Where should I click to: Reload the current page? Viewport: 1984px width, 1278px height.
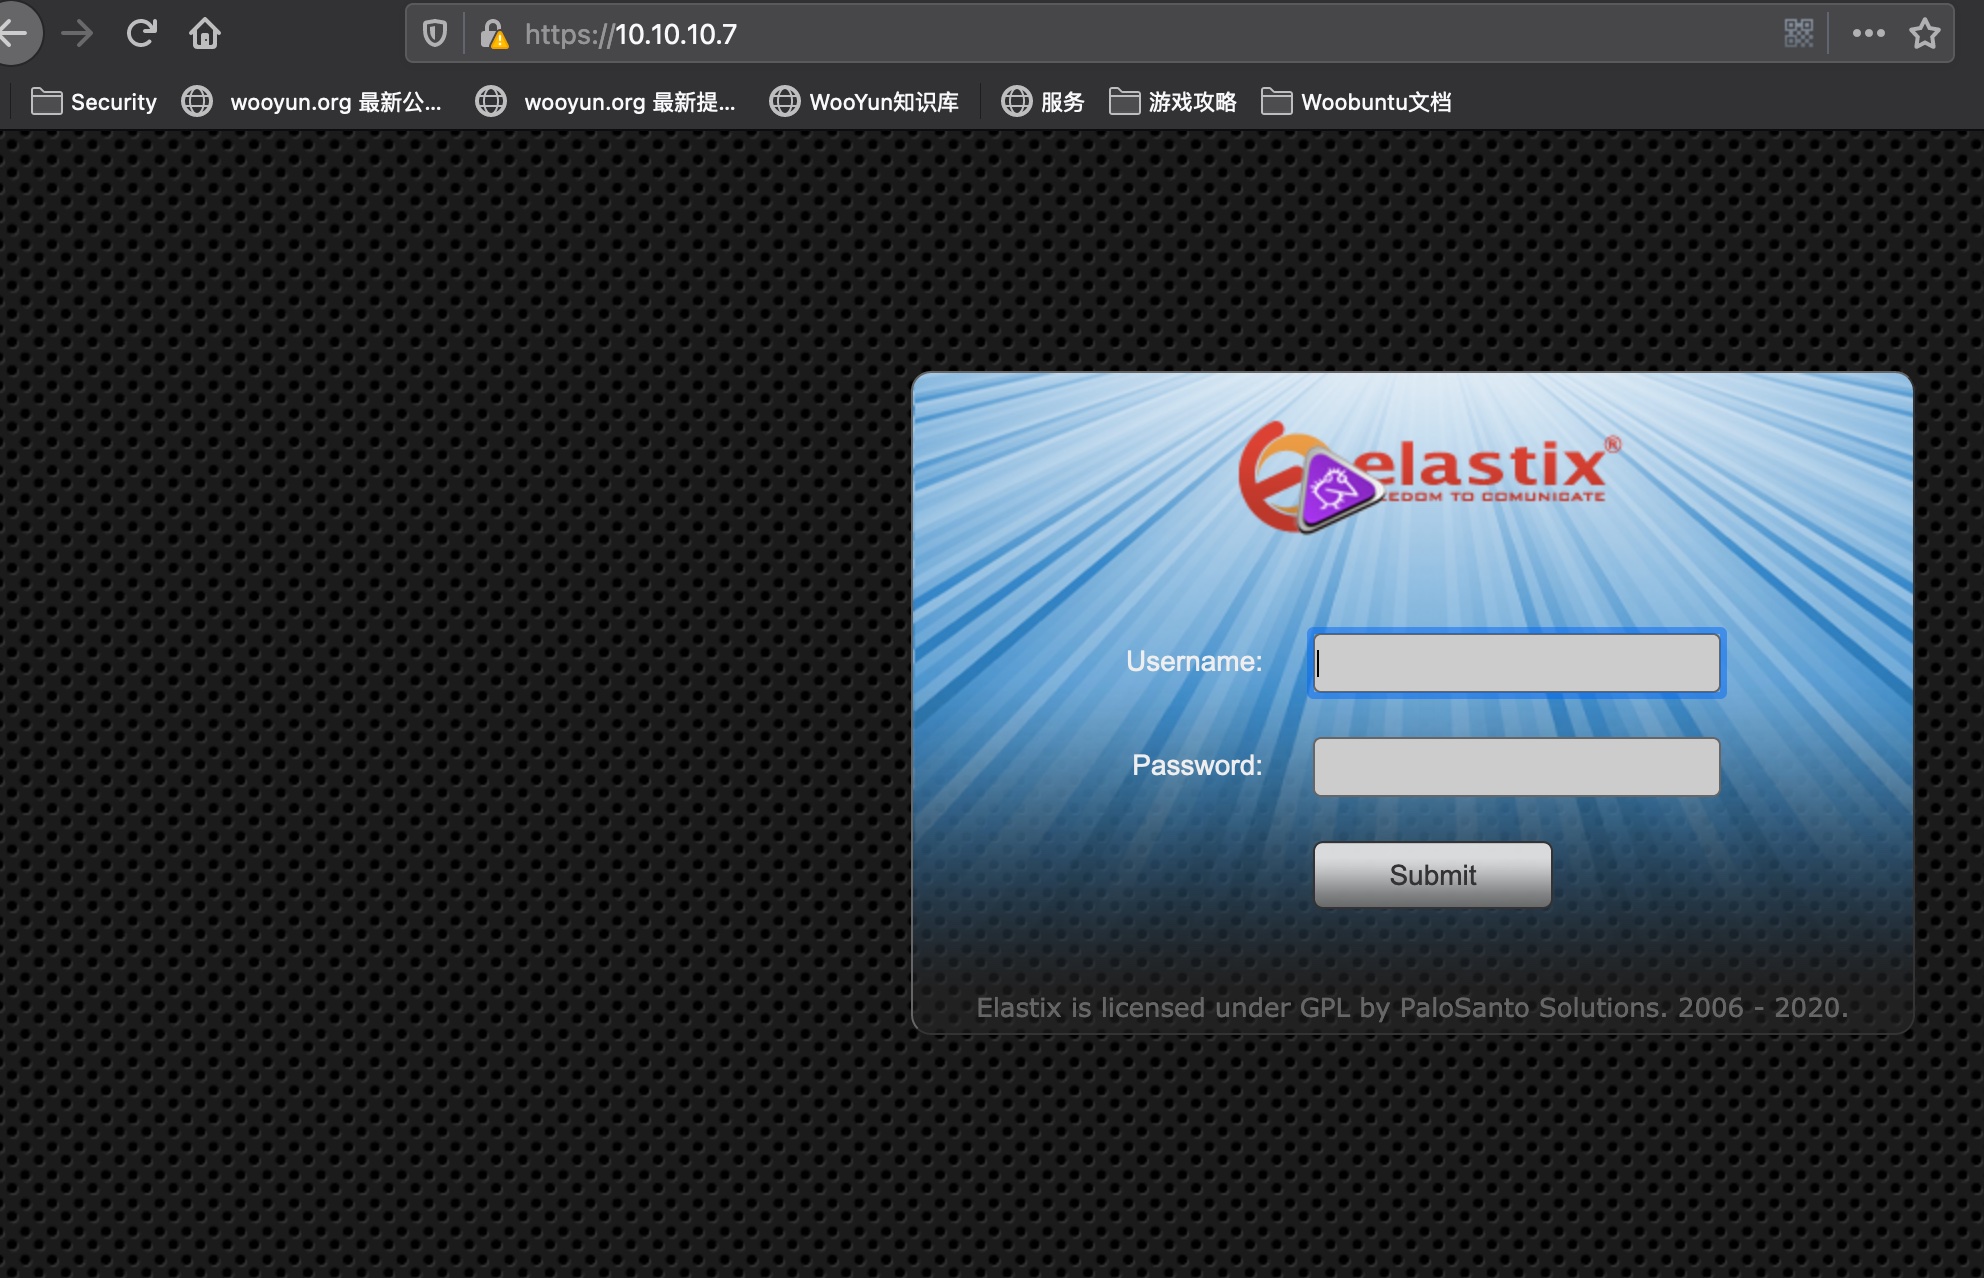click(141, 34)
